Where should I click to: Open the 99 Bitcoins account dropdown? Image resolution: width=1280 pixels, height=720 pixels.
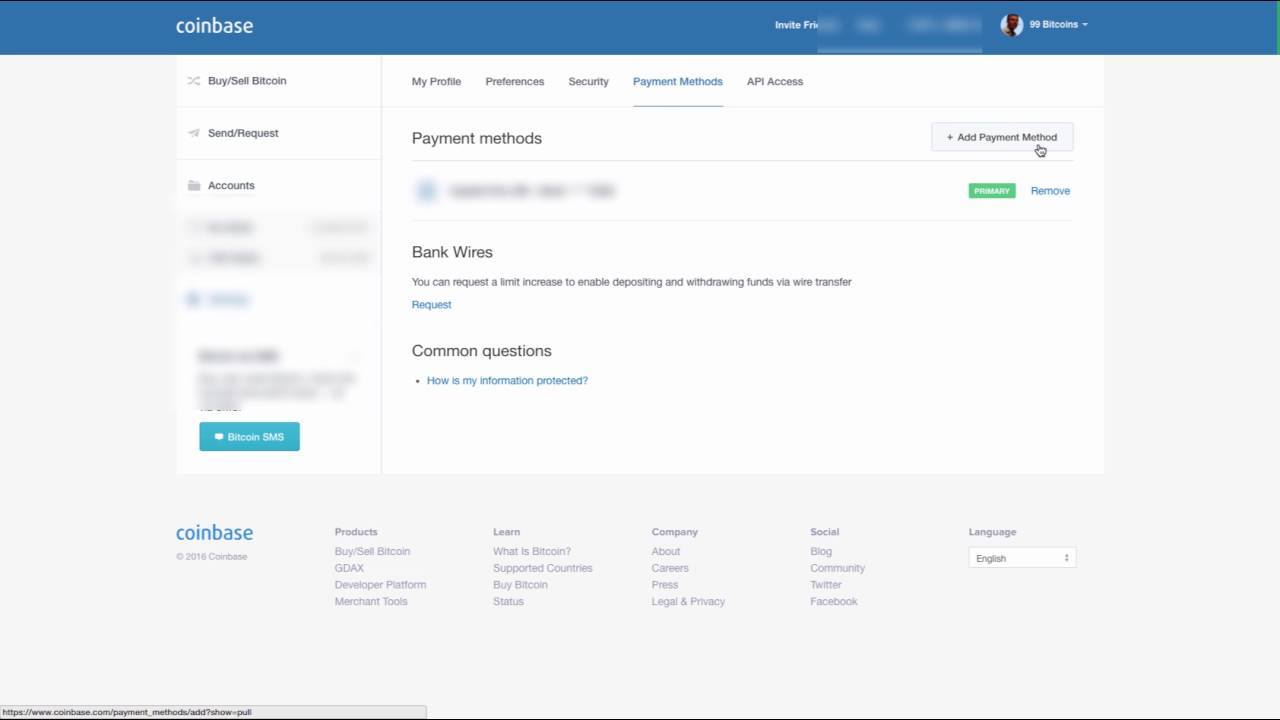tap(1058, 25)
